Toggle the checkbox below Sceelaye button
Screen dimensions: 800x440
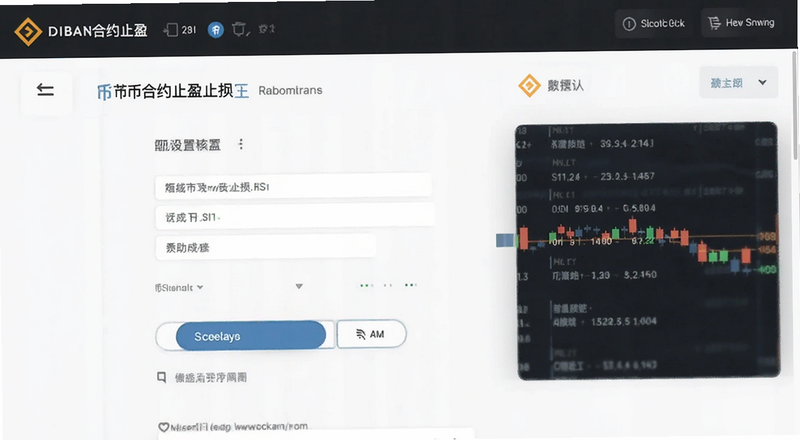pyautogui.click(x=162, y=377)
